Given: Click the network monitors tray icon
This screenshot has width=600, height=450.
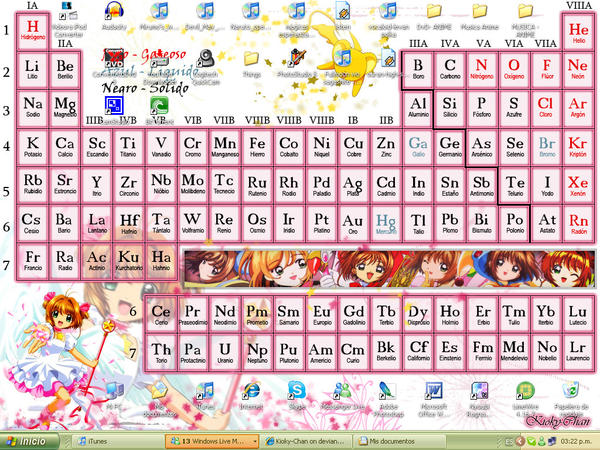Looking at the screenshot, I should tap(552, 442).
